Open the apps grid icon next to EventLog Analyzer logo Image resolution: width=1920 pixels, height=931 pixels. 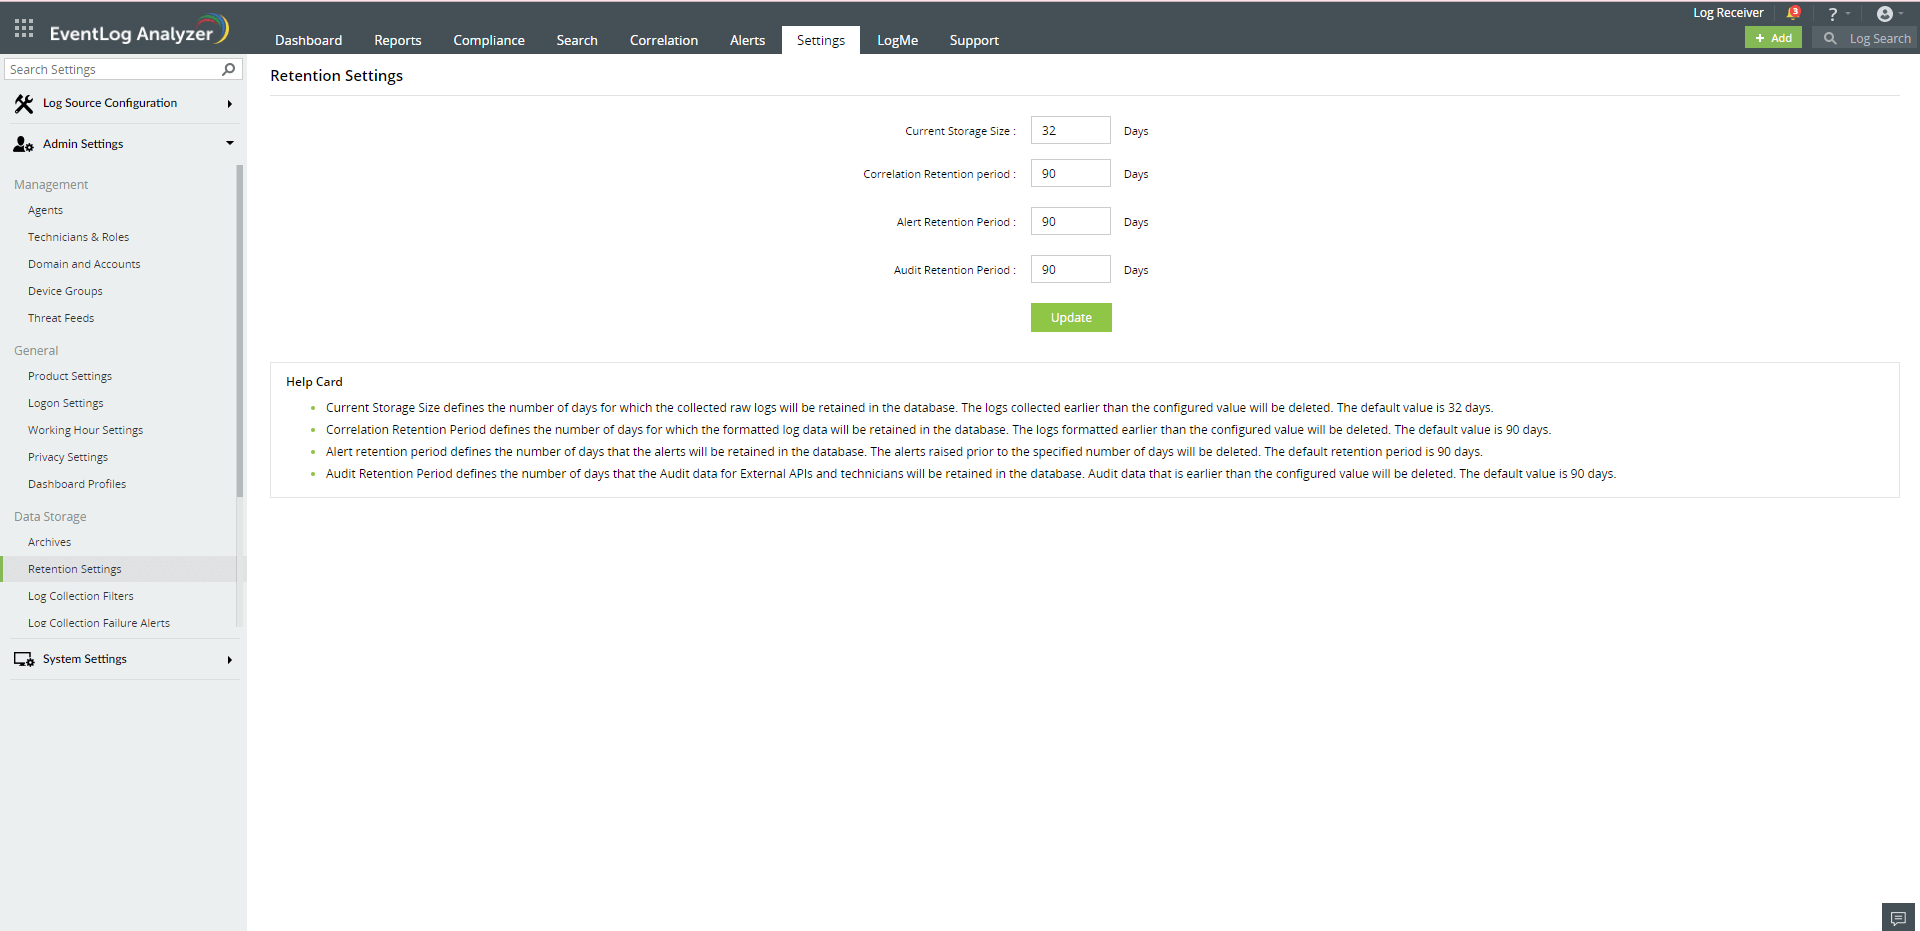point(22,28)
